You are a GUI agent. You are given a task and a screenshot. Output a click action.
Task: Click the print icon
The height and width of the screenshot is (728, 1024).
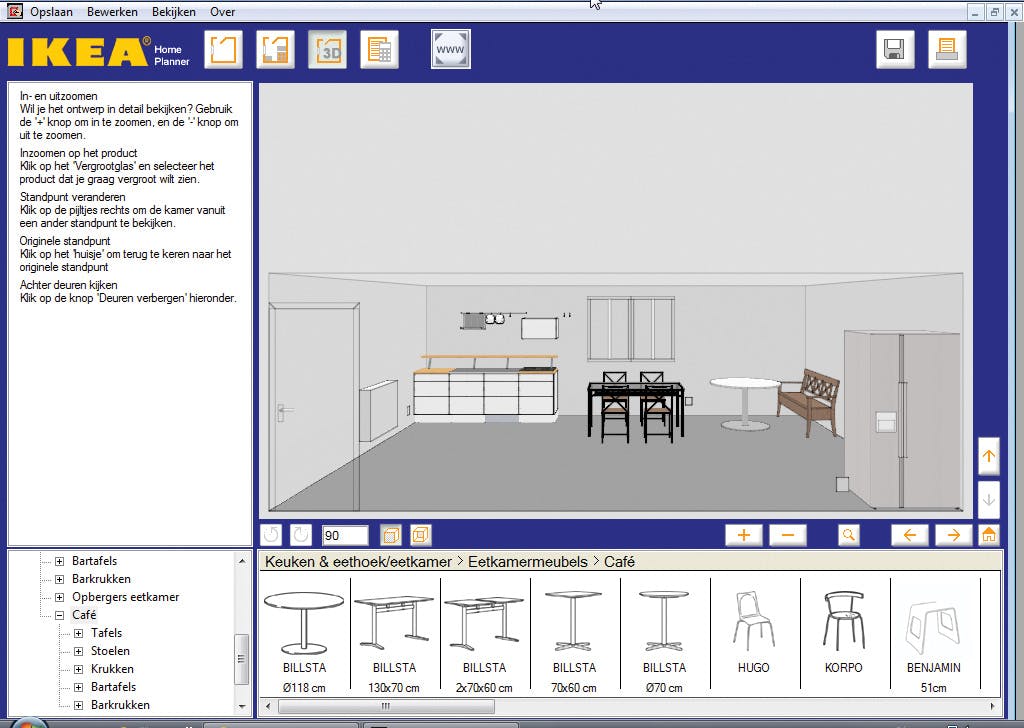[947, 50]
